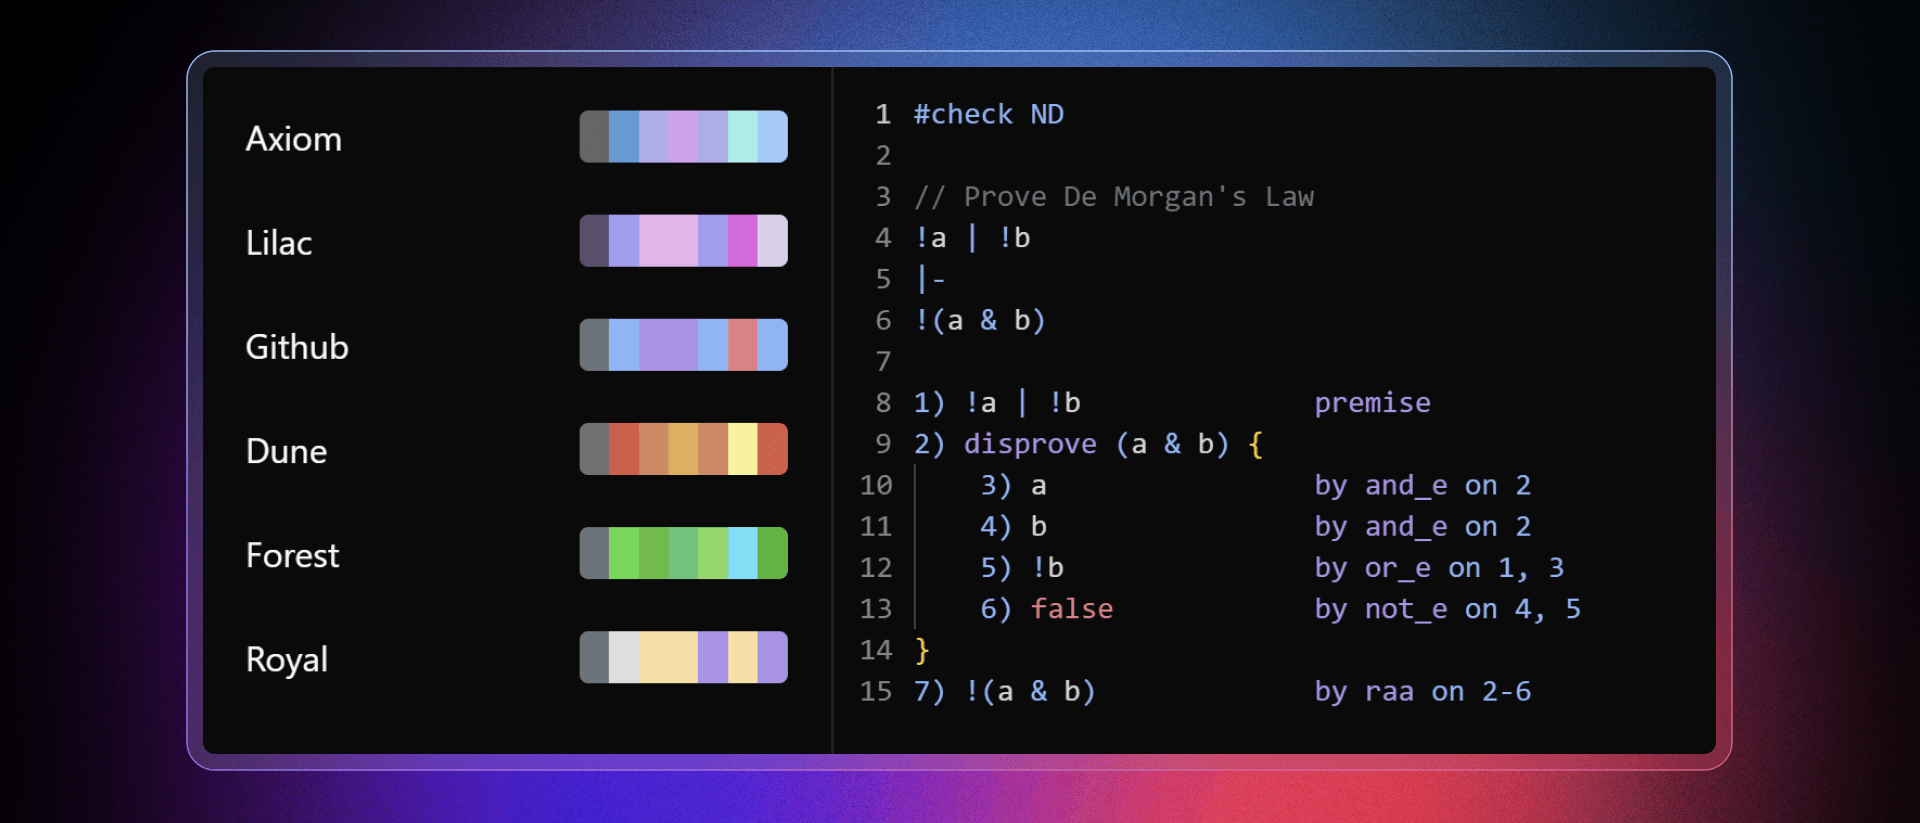Click 'by or_e on 1, 3'

(1440, 567)
